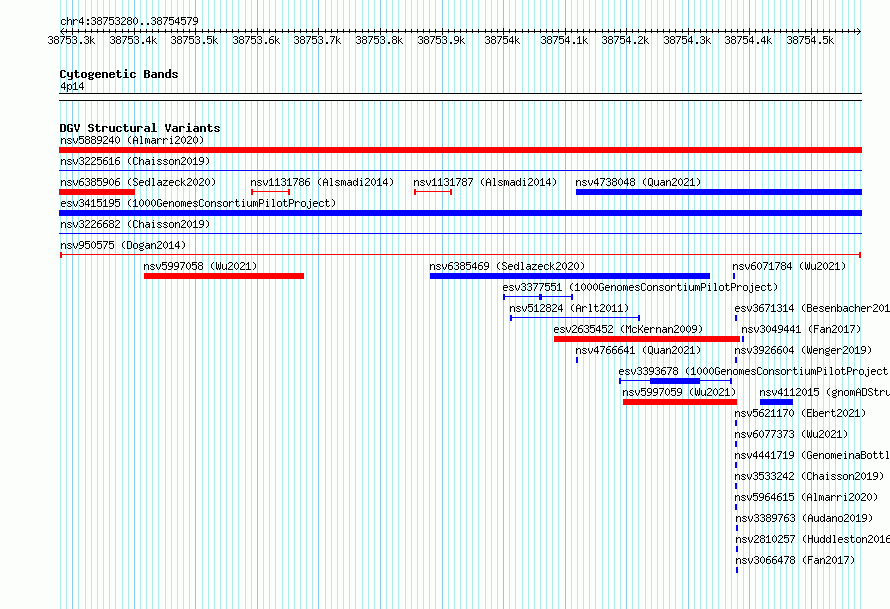
Task: Open nsv4766641 (Quan2021) label
Action: tap(639, 350)
